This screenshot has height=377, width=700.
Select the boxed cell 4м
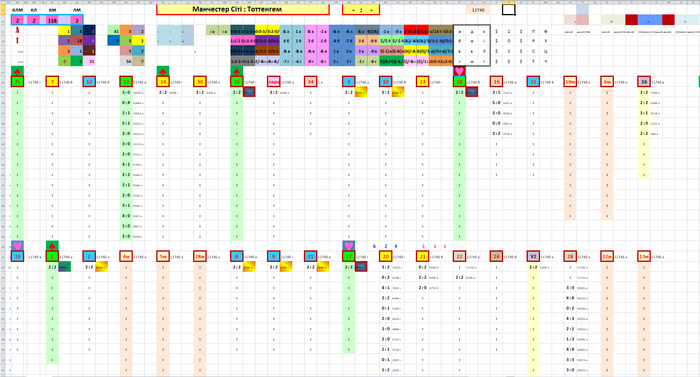pos(126,256)
